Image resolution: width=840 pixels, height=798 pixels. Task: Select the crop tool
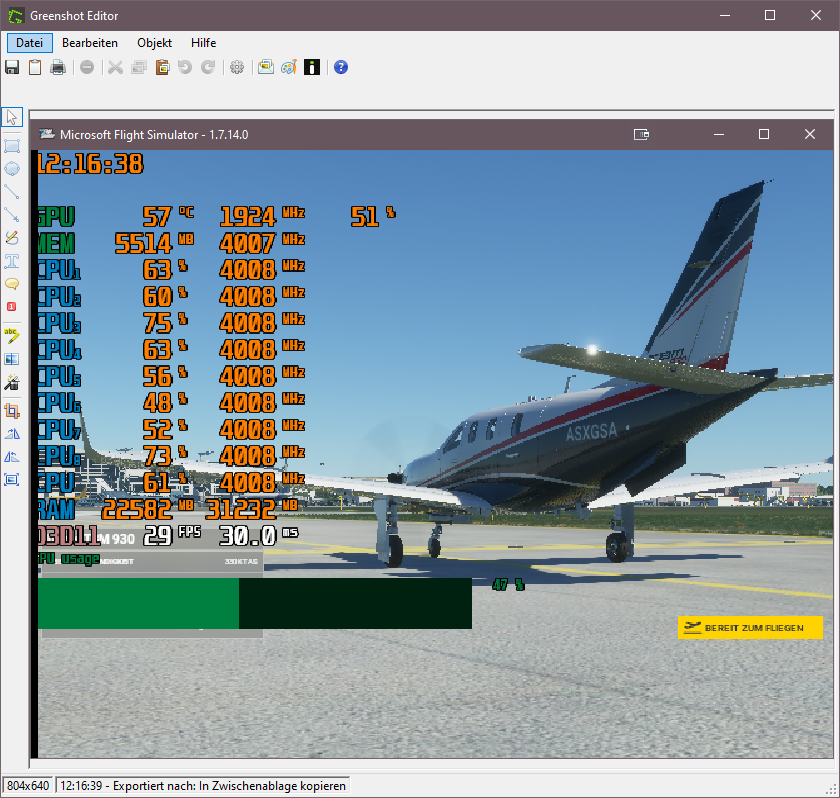12,411
